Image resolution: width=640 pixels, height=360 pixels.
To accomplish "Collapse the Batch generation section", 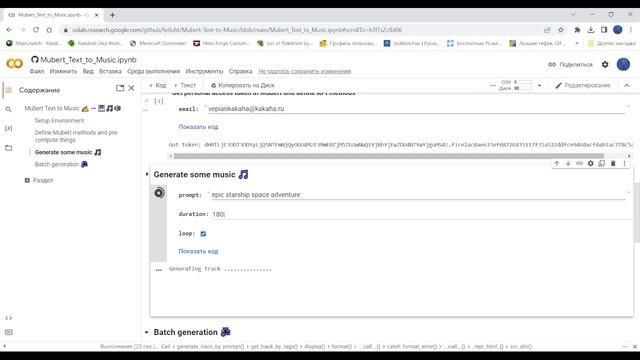I will [147, 332].
